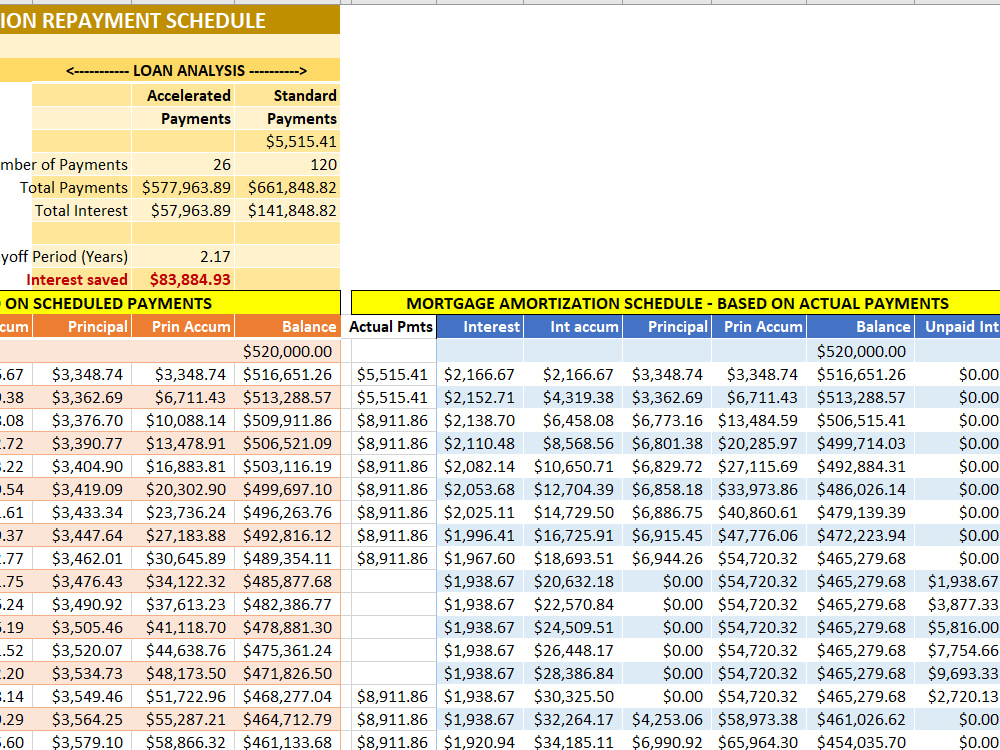The height and width of the screenshot is (750, 1000).
Task: Click the Int accum column header
Action: (x=573, y=327)
